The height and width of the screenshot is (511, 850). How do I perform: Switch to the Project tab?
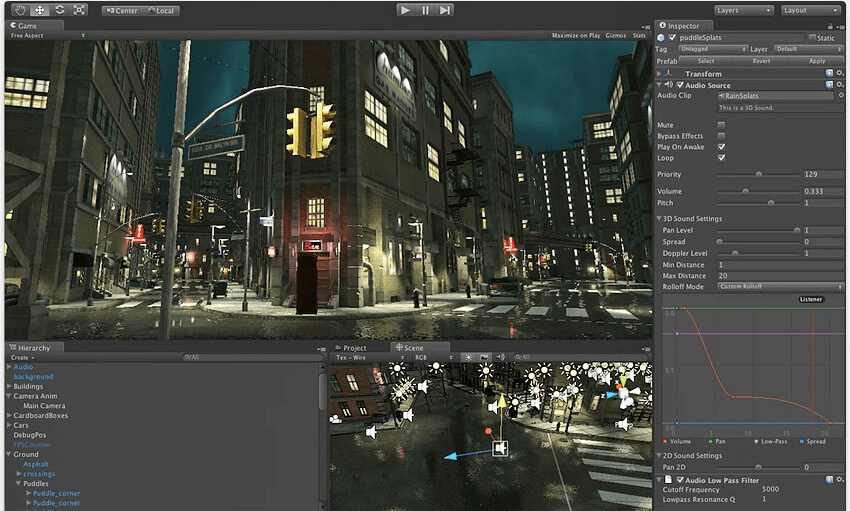(x=354, y=347)
